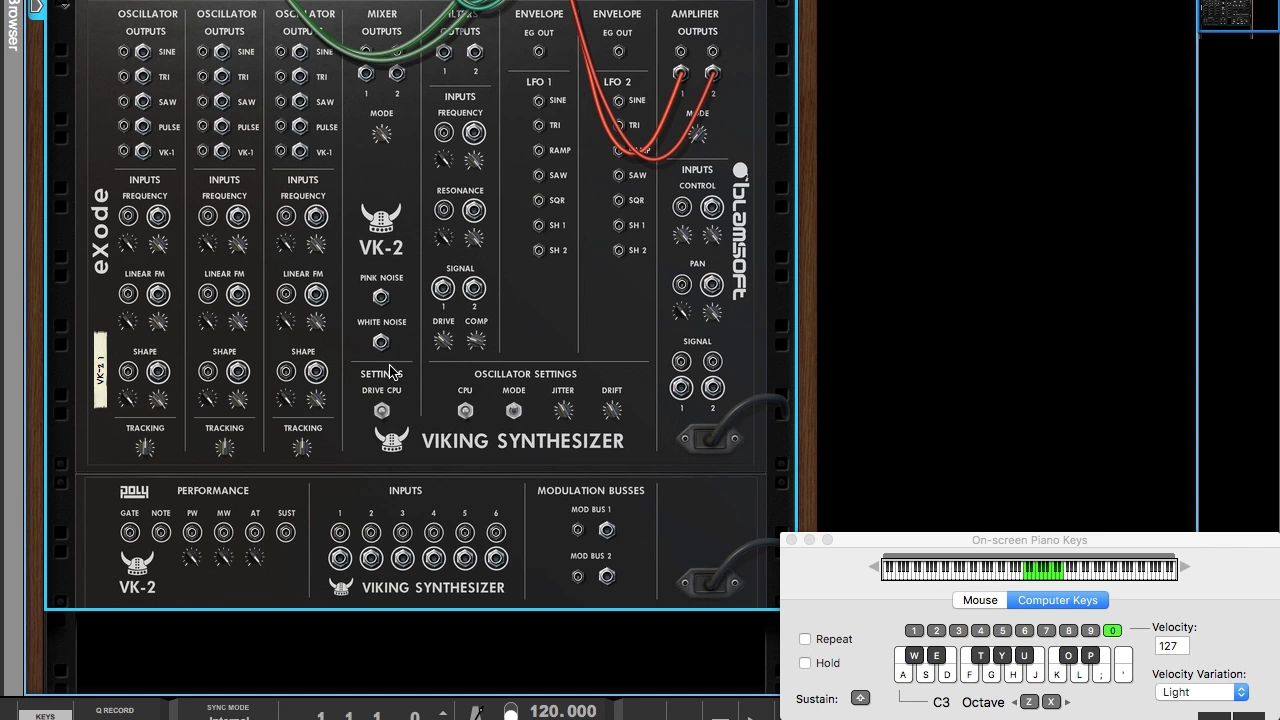Click the LFO 1 TRI jack

click(x=539, y=126)
